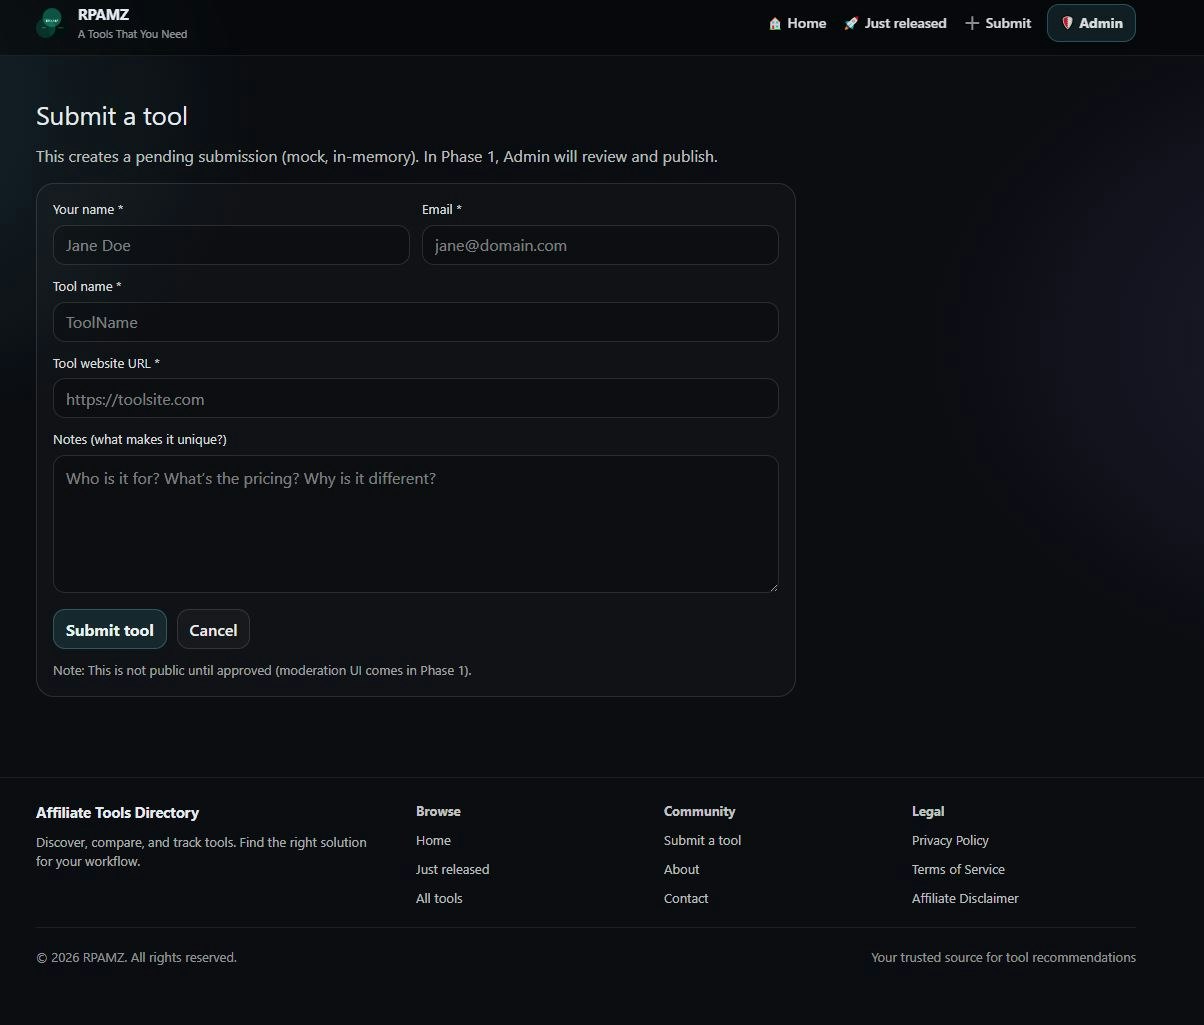Screen dimensions: 1204x1025
Task: Open footer Home link under Browse
Action: point(433,841)
